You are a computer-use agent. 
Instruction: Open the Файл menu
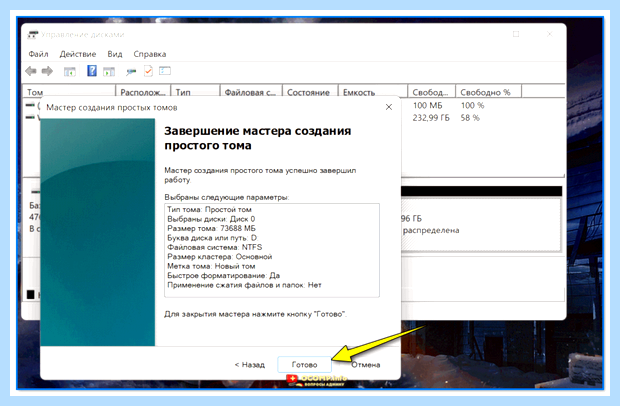point(38,54)
